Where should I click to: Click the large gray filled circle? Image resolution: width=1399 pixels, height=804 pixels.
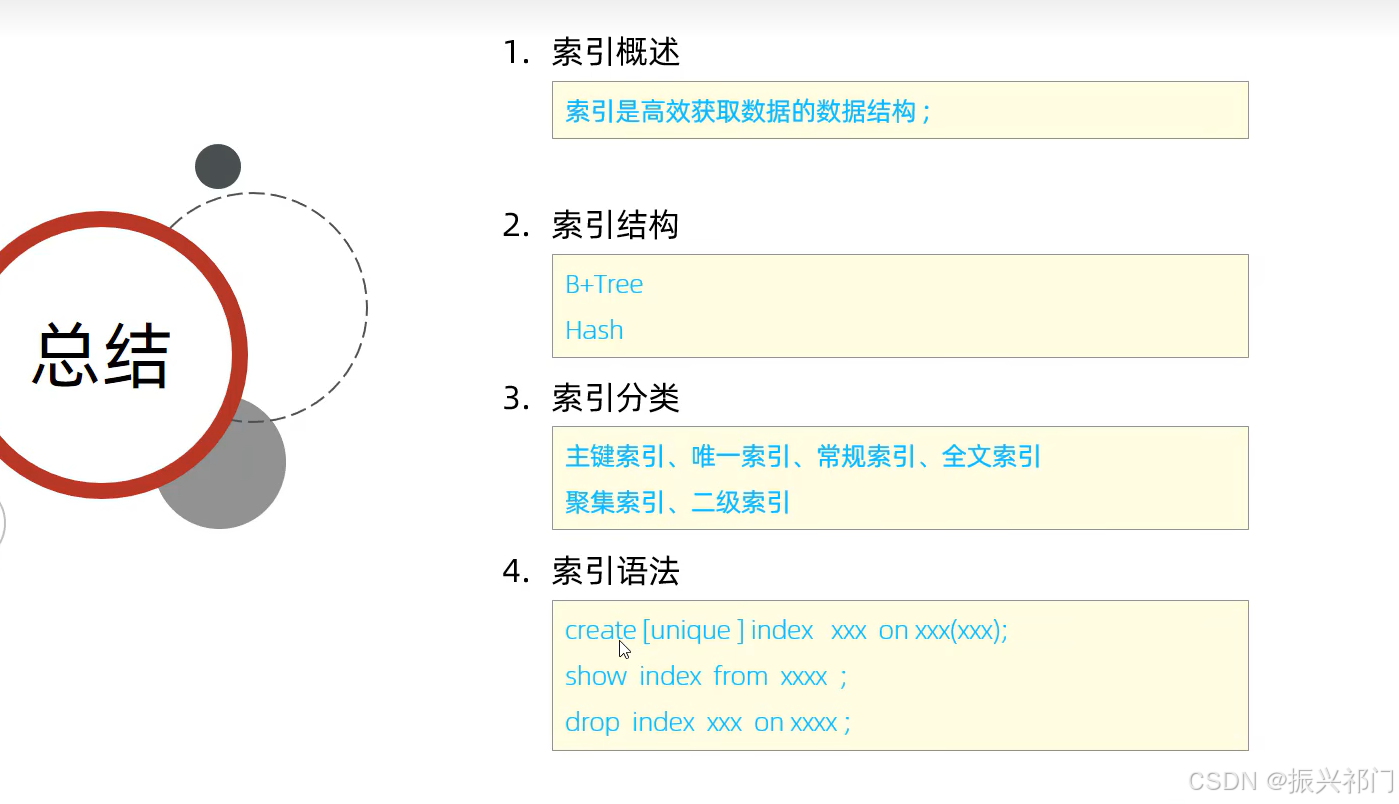pos(221,463)
